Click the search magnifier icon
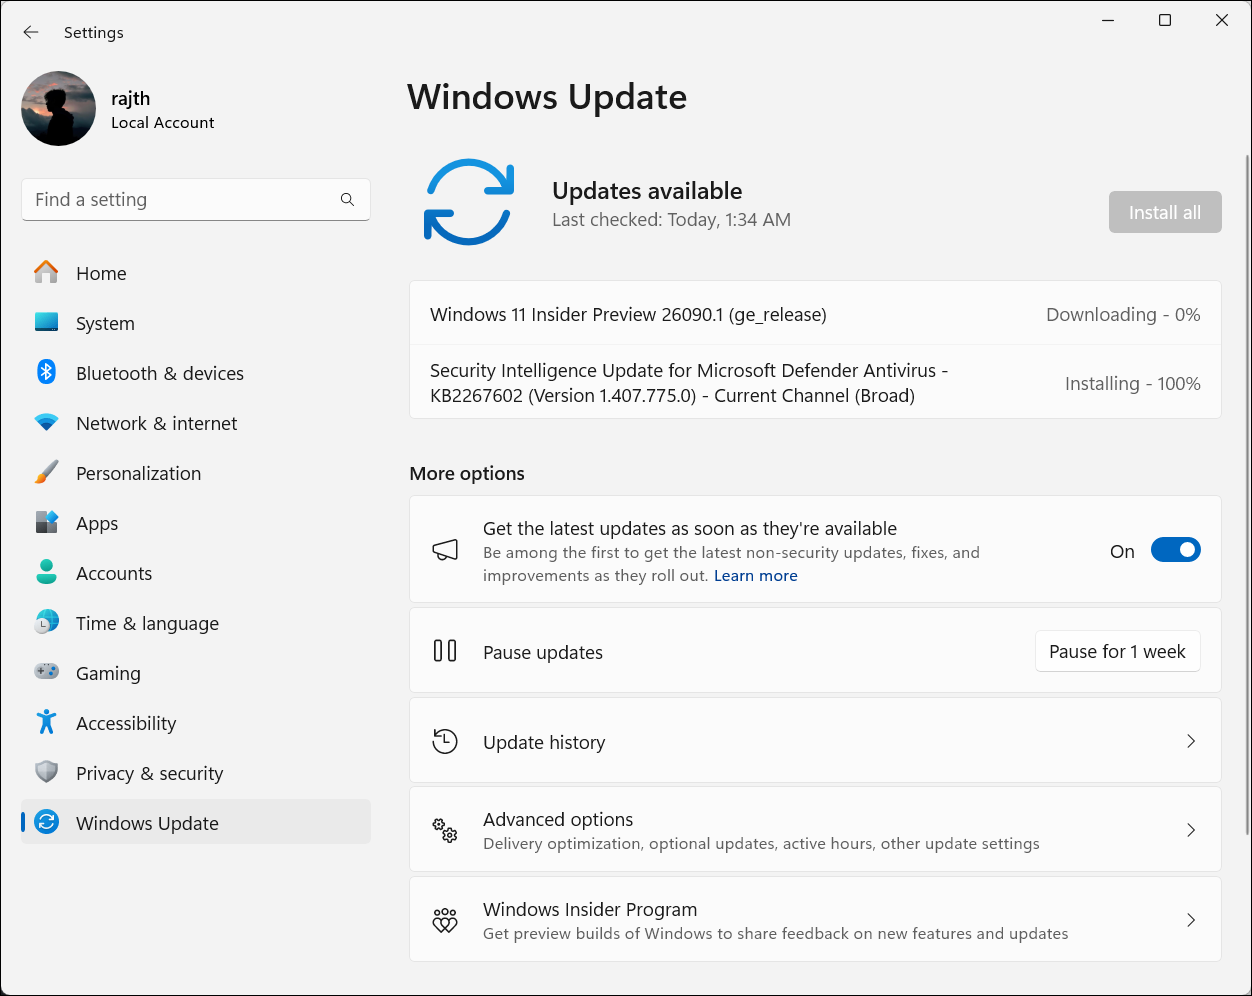Image resolution: width=1252 pixels, height=996 pixels. pyautogui.click(x=347, y=200)
